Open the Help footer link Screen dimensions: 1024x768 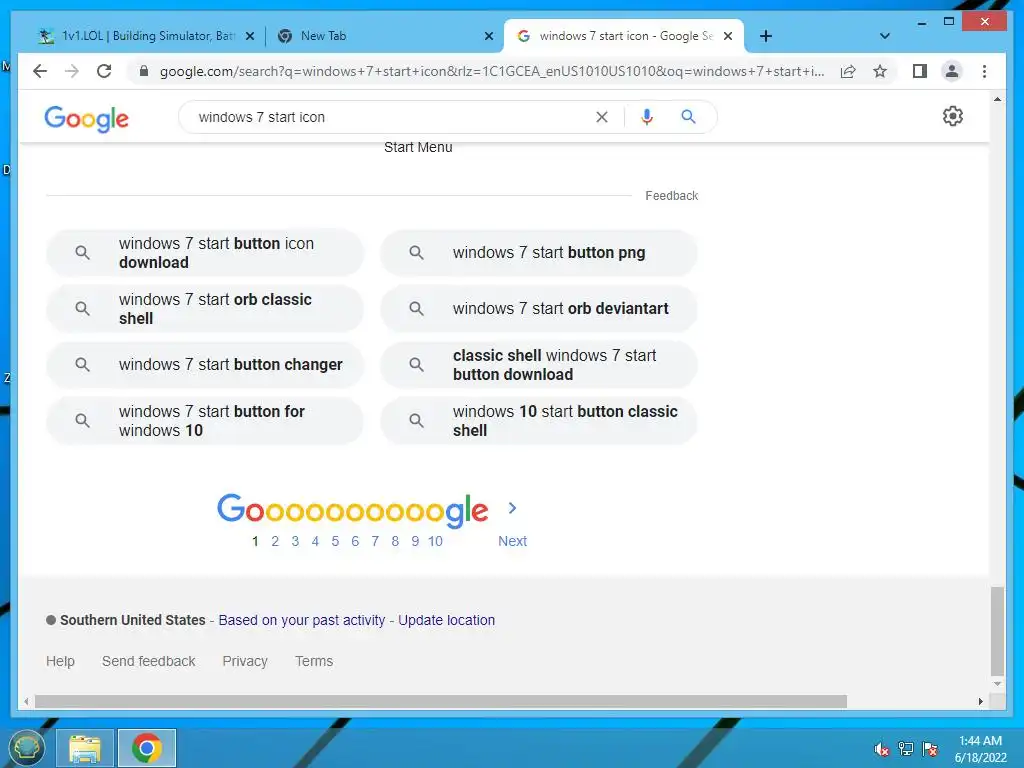pos(60,662)
